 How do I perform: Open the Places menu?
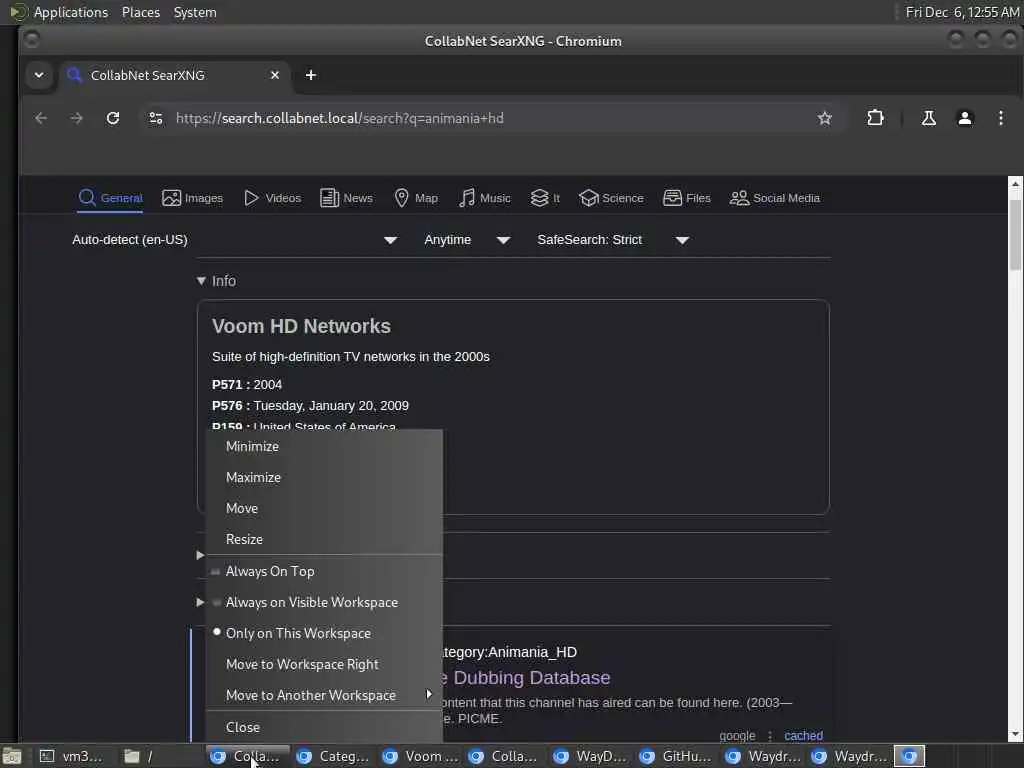(141, 12)
